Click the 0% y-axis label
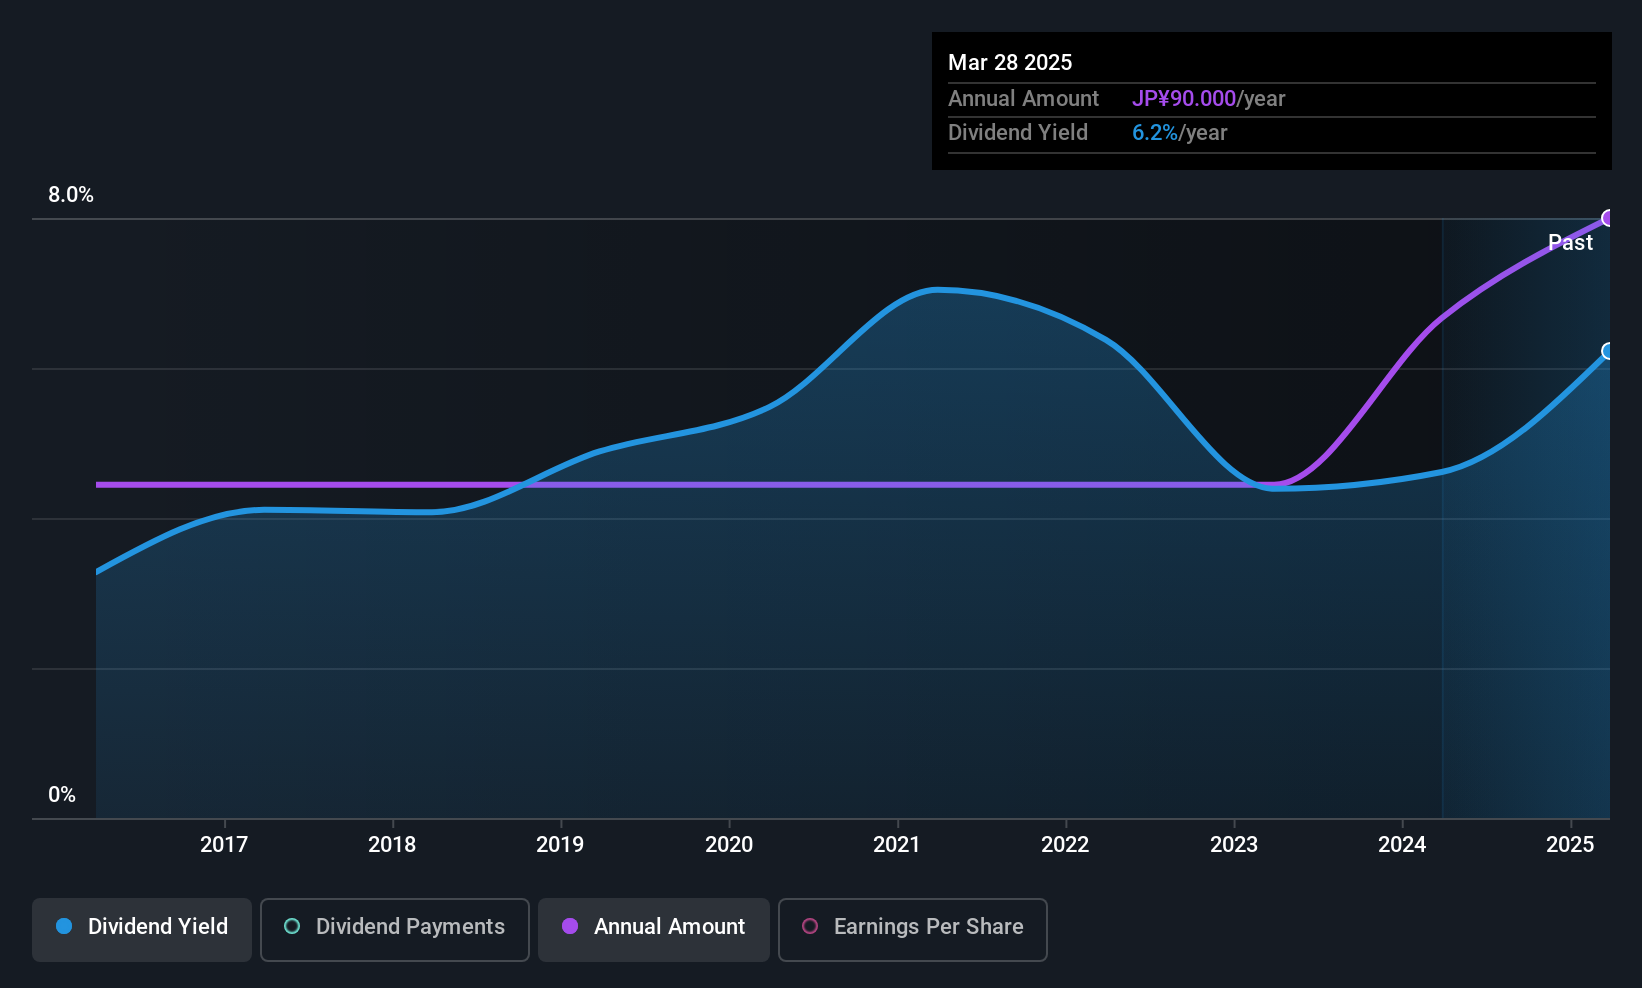1642x988 pixels. (62, 795)
